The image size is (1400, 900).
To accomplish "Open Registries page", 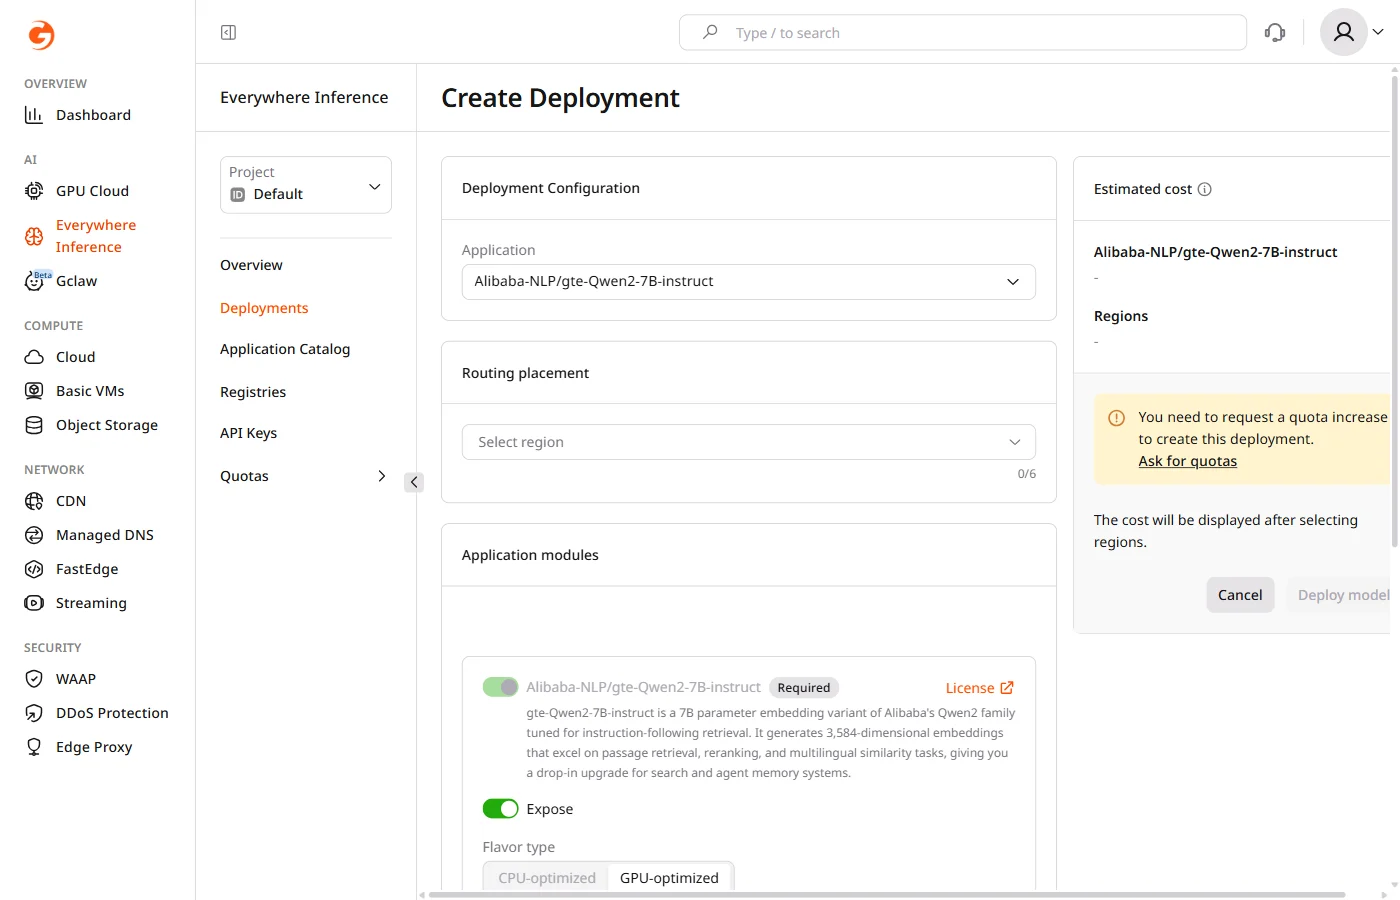I will coord(253,392).
